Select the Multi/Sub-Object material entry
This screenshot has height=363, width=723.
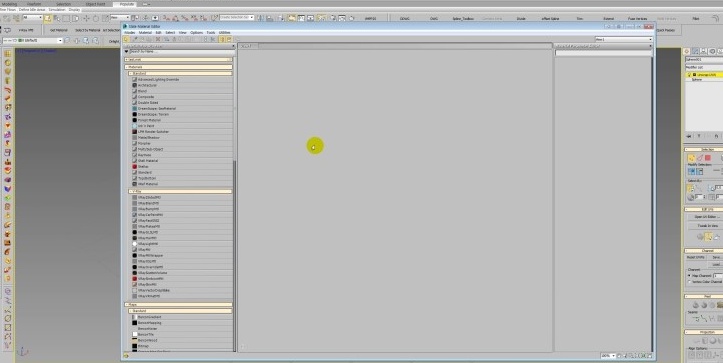(x=182, y=149)
